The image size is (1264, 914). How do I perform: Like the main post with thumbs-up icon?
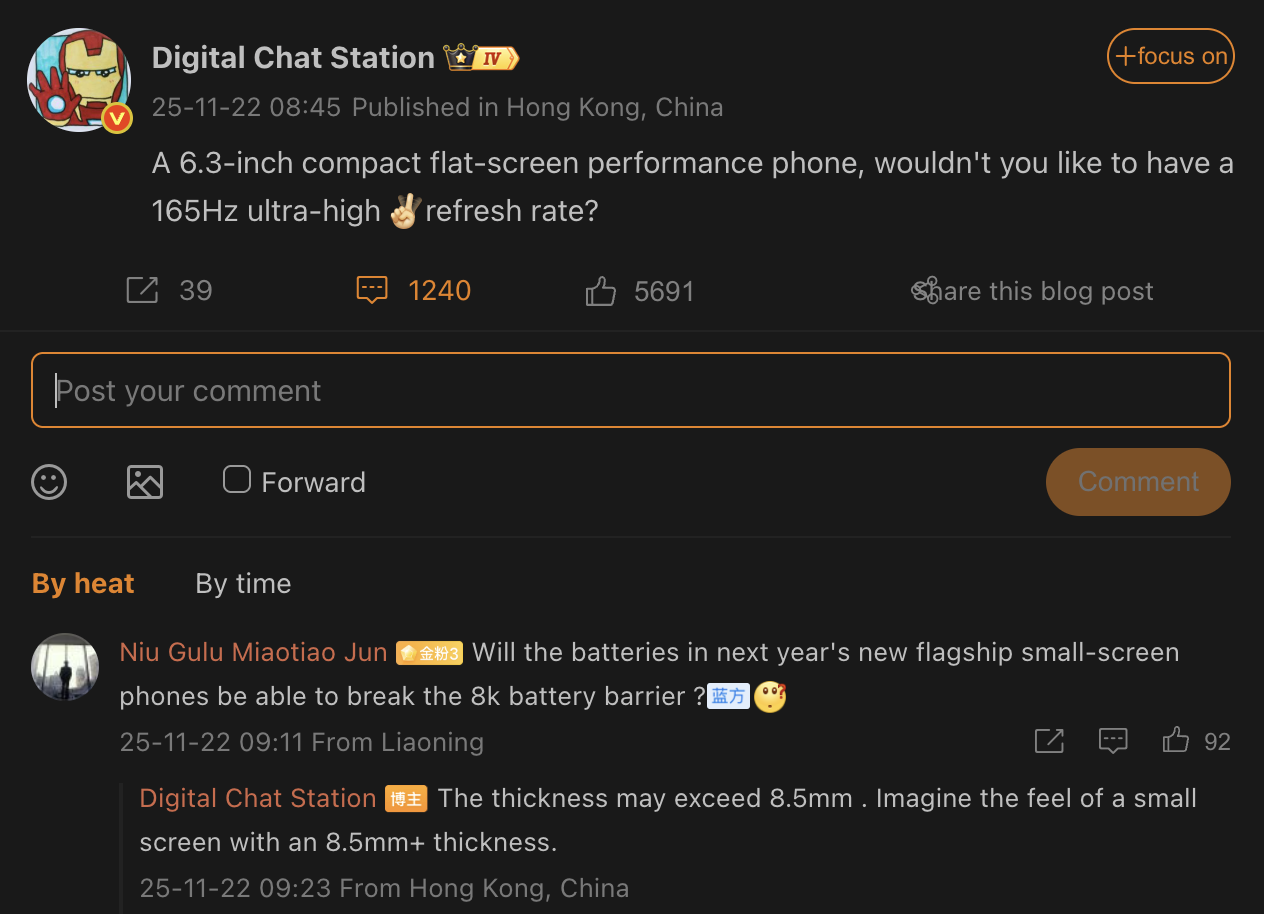pyautogui.click(x=600, y=292)
